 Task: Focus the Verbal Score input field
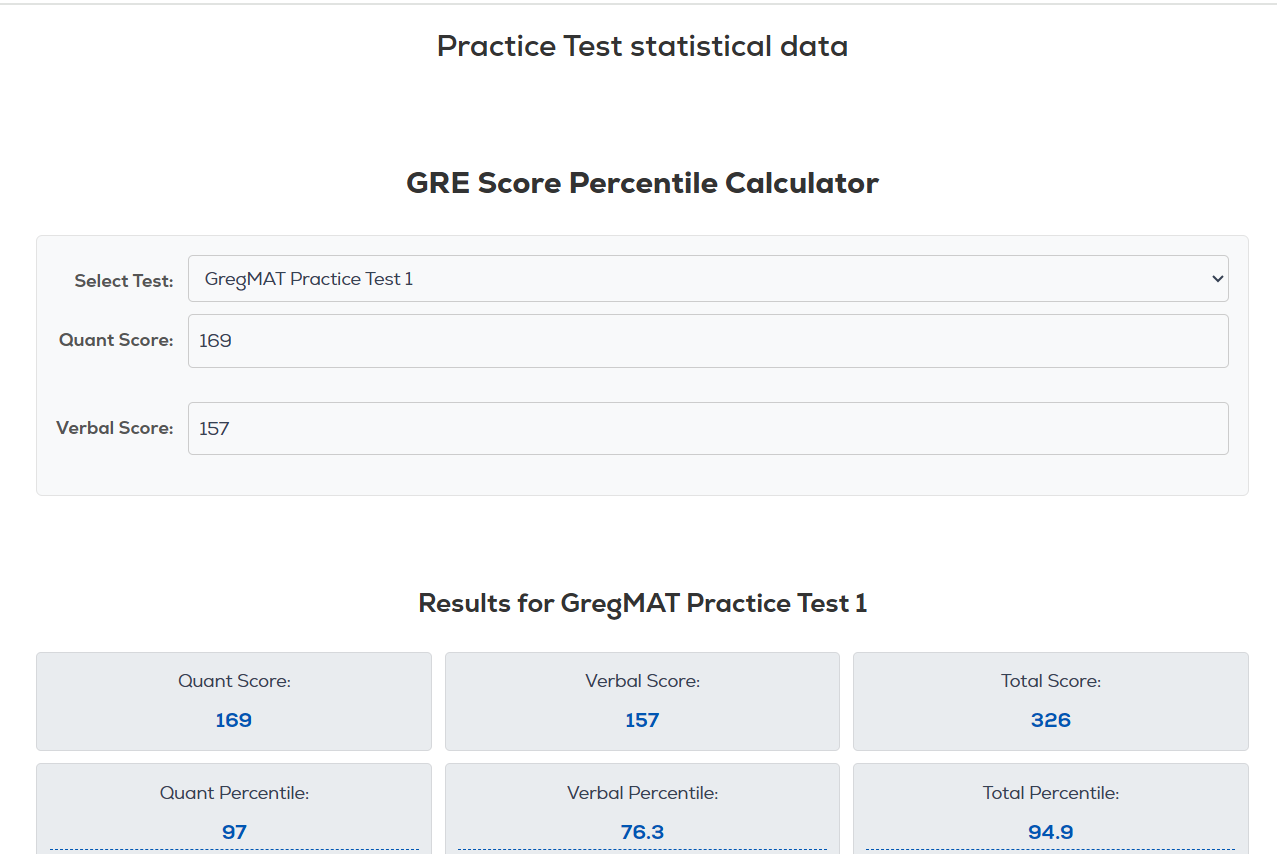pyautogui.click(x=708, y=429)
